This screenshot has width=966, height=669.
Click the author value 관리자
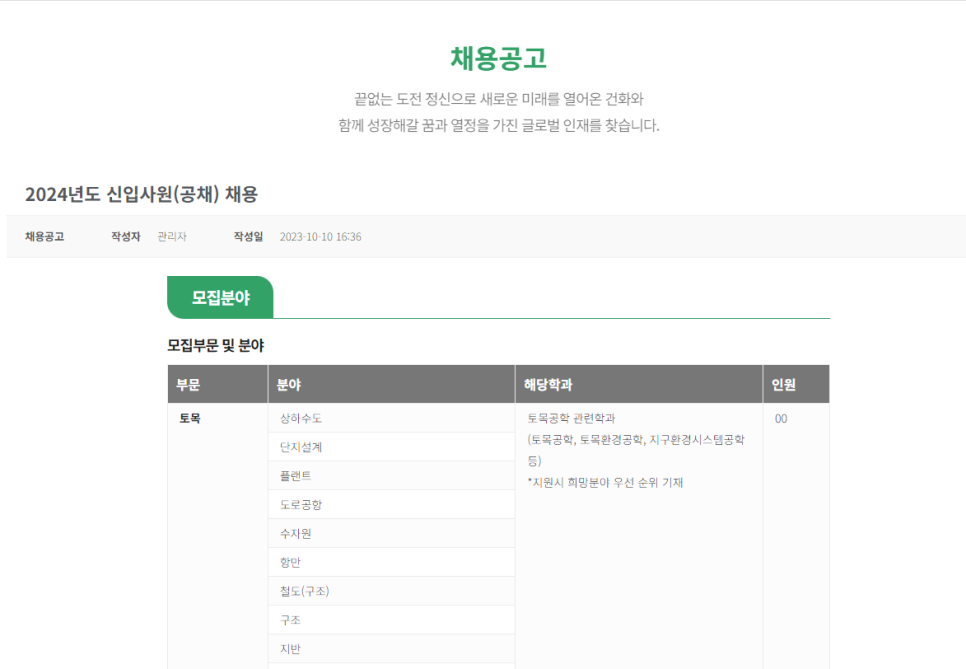click(x=172, y=237)
